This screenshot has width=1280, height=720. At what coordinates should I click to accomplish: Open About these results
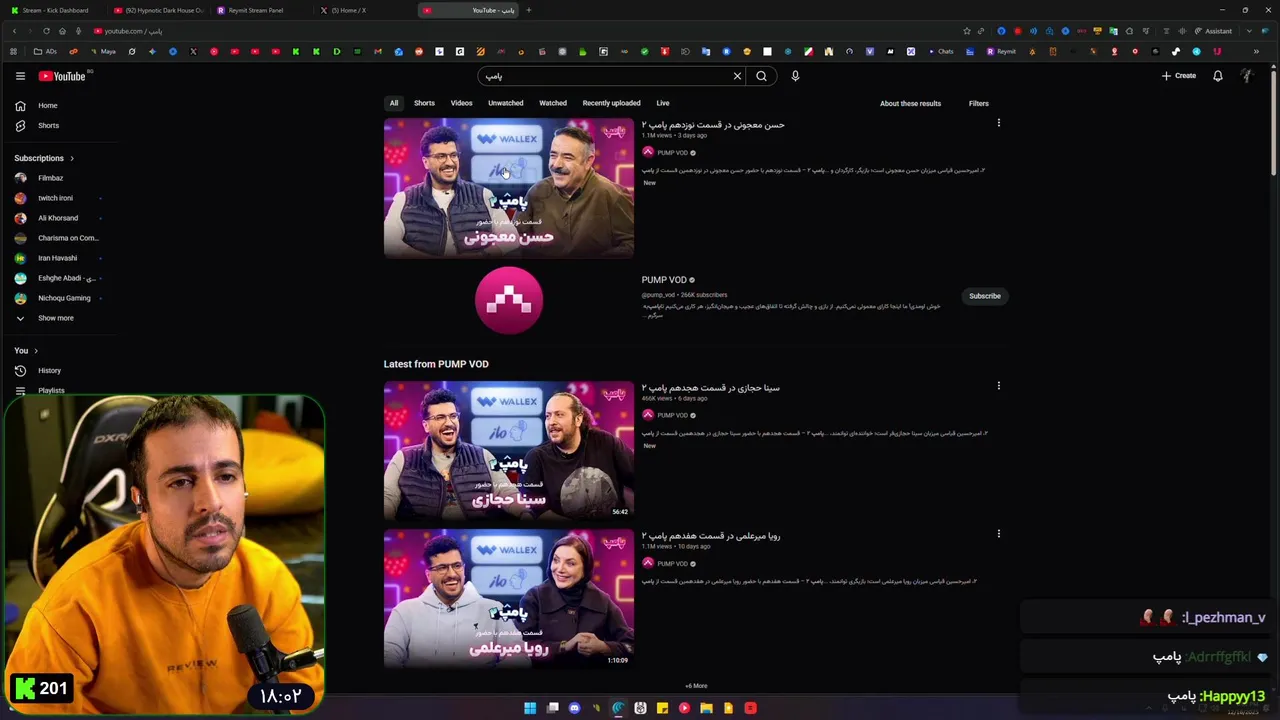[910, 103]
